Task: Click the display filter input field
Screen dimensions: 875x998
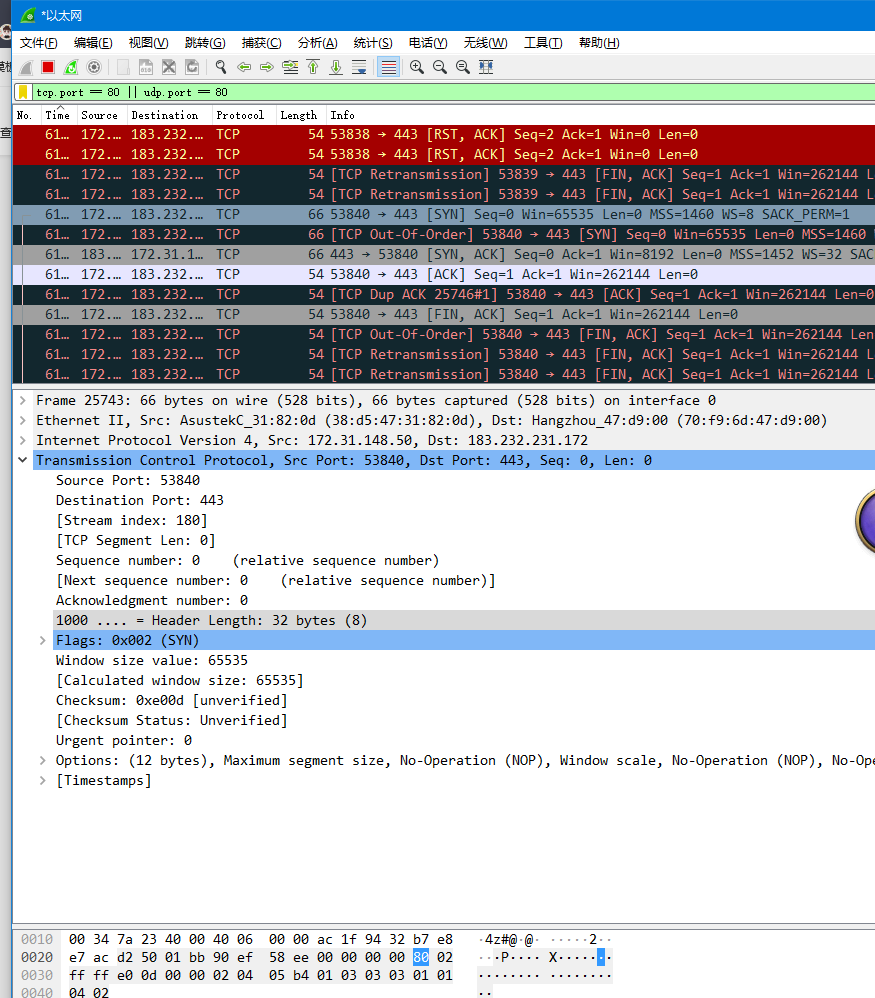Action: click(453, 92)
